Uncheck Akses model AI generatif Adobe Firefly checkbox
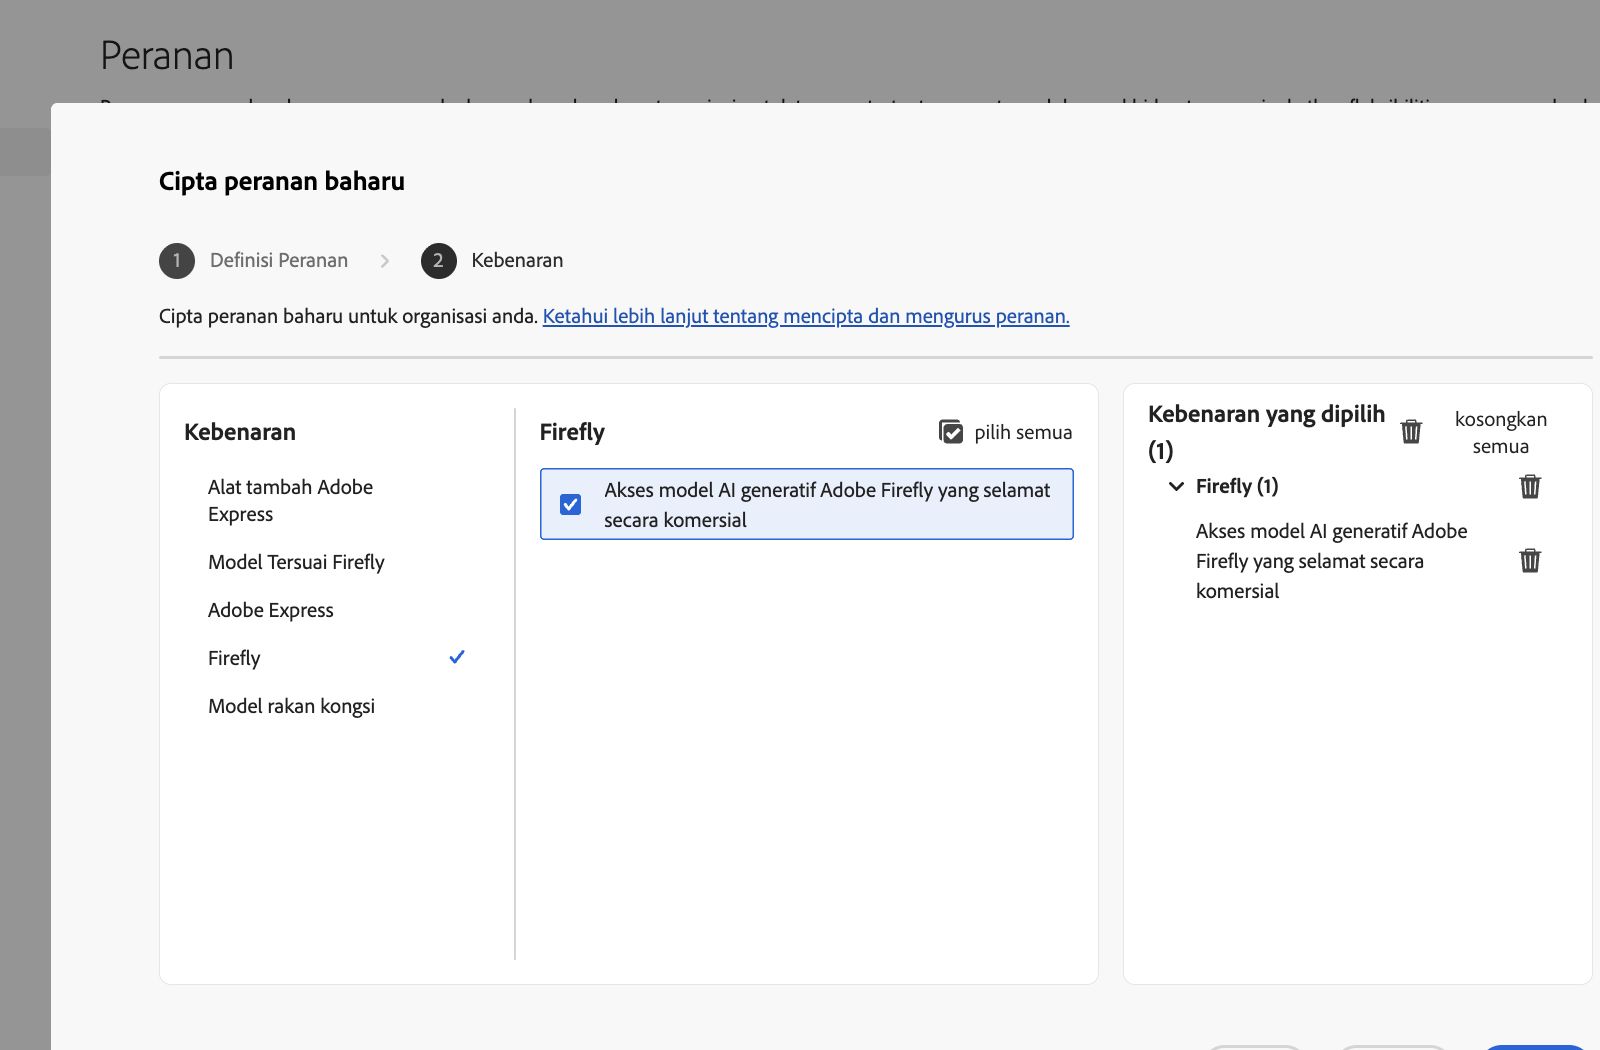1600x1050 pixels. (x=571, y=504)
